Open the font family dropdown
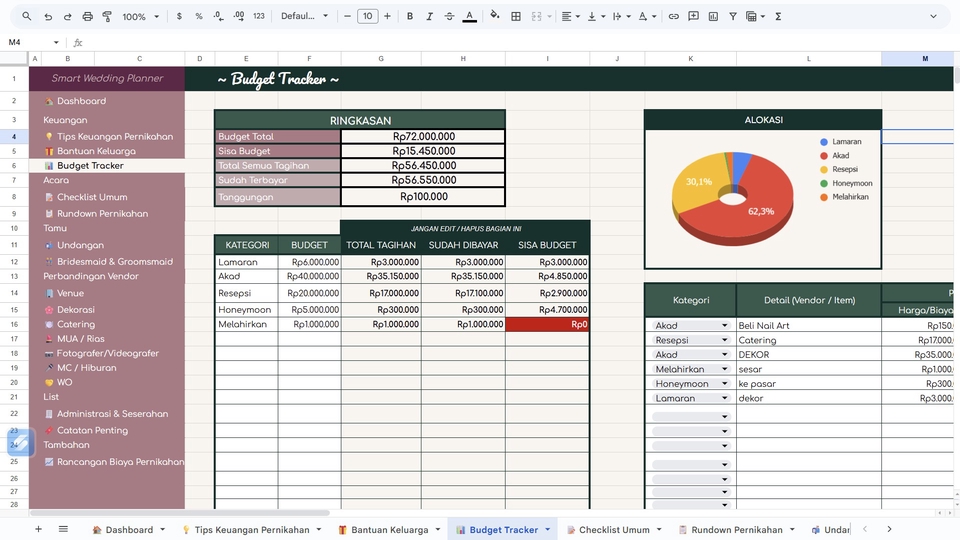Screen dimensions: 960x540 [304, 16]
